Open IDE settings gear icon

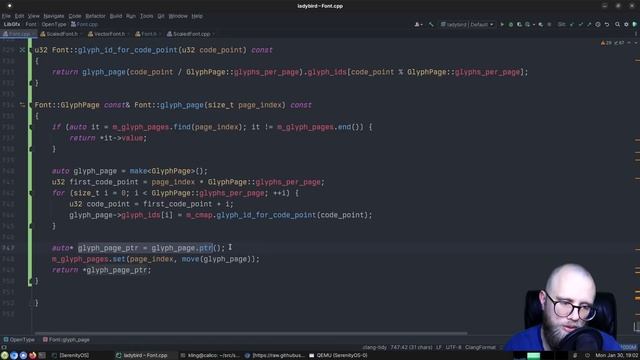tap(626, 24)
